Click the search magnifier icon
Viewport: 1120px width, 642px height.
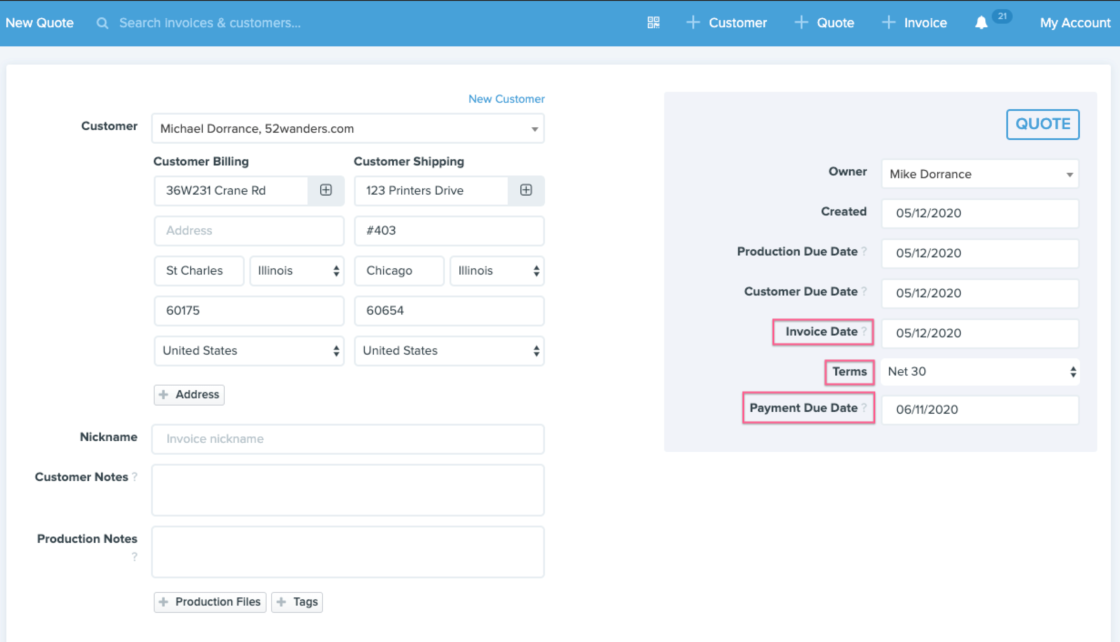click(101, 22)
